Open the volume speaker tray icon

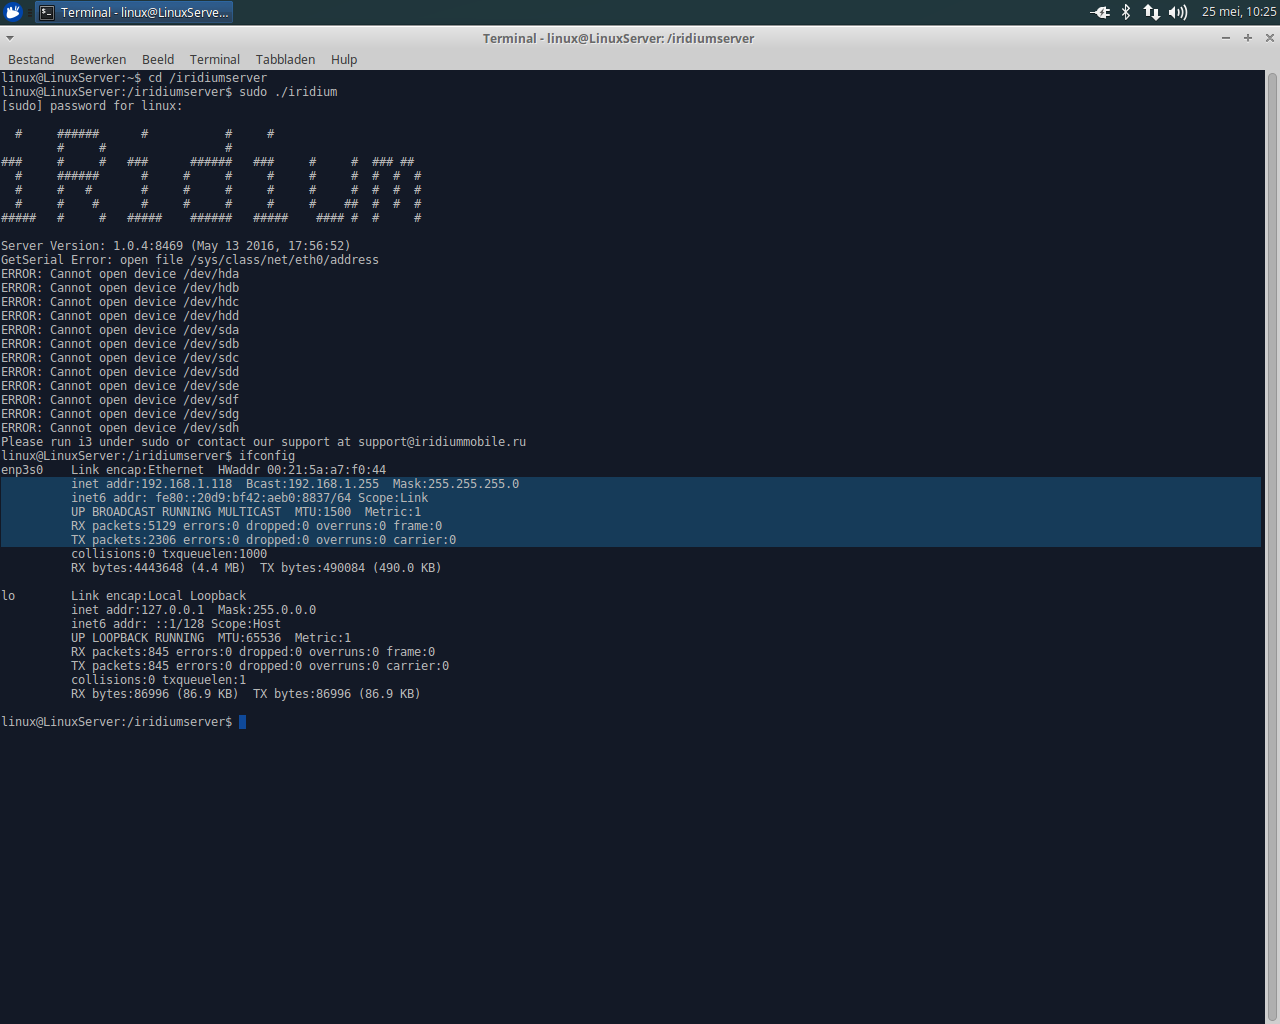coord(1178,12)
